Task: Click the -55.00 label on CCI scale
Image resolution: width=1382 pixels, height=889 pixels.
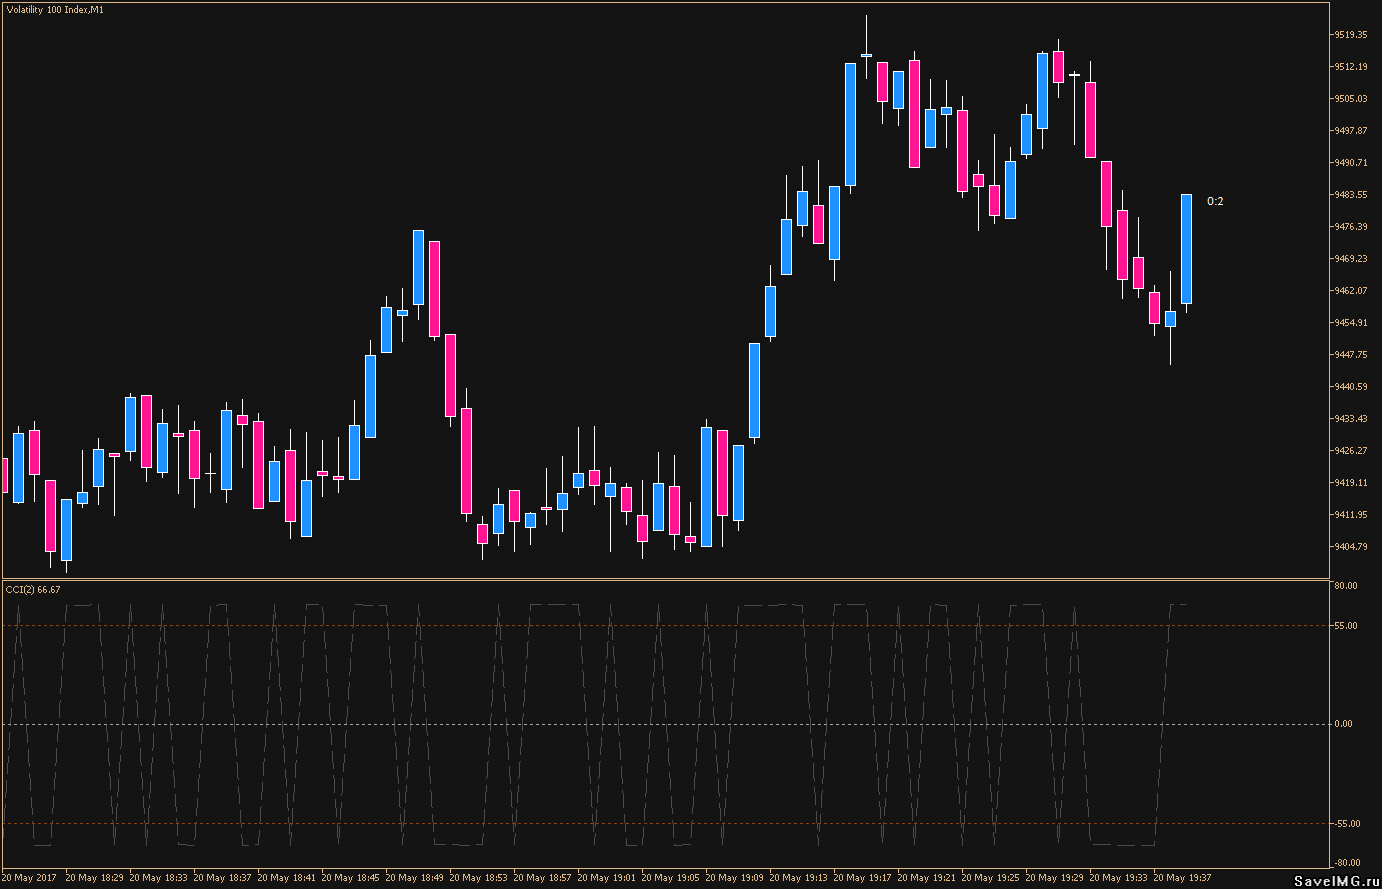Action: click(1345, 823)
